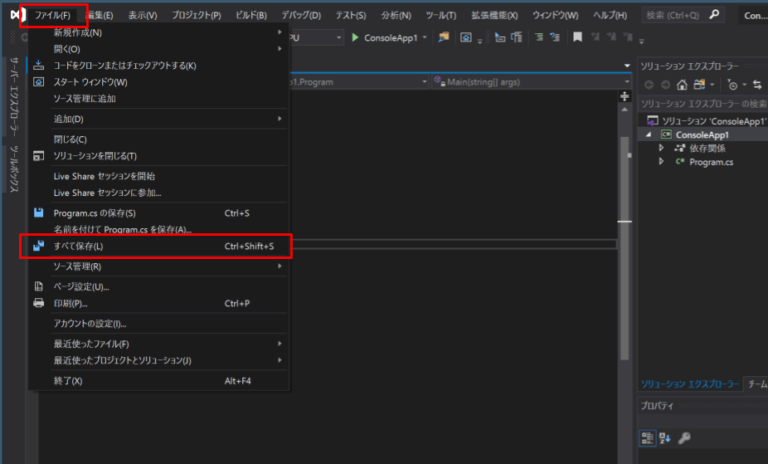Screen dimensions: 768x464
Task: Click the search magnifier icon in title bar
Action: 713,15
